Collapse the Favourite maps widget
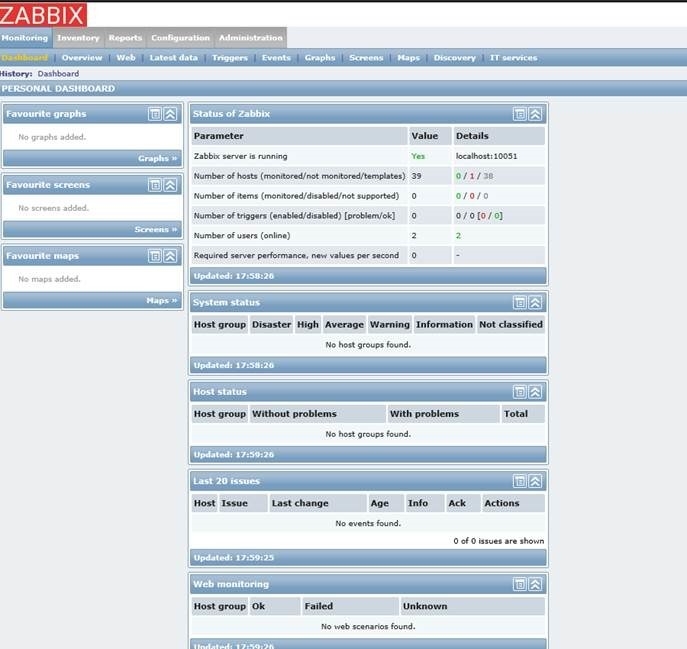Image resolution: width=687 pixels, height=649 pixels. point(170,256)
